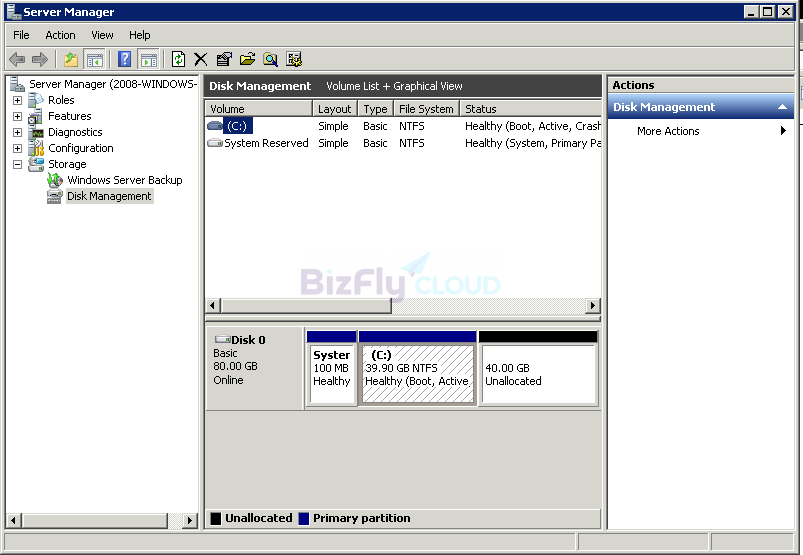Open the View menu

point(102,35)
